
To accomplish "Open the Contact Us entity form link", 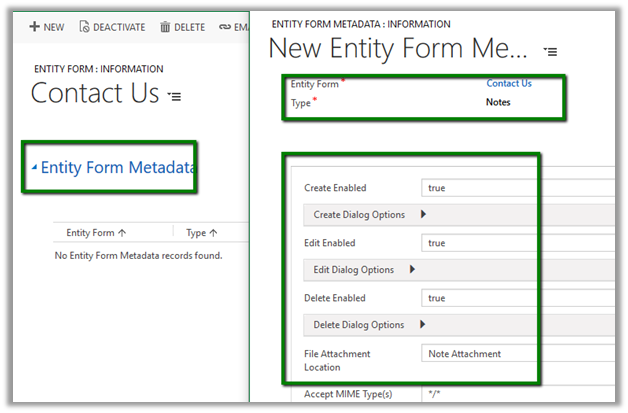I will (x=508, y=84).
